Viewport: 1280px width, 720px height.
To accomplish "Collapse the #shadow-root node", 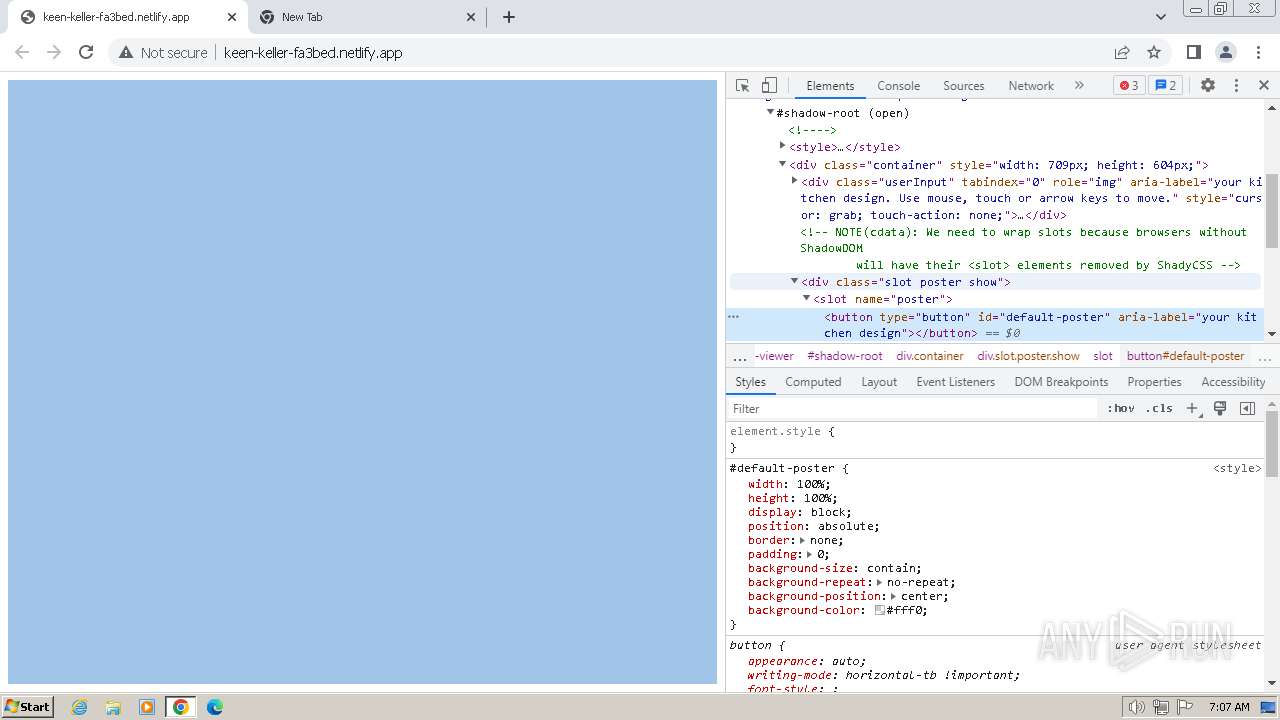I will [770, 113].
